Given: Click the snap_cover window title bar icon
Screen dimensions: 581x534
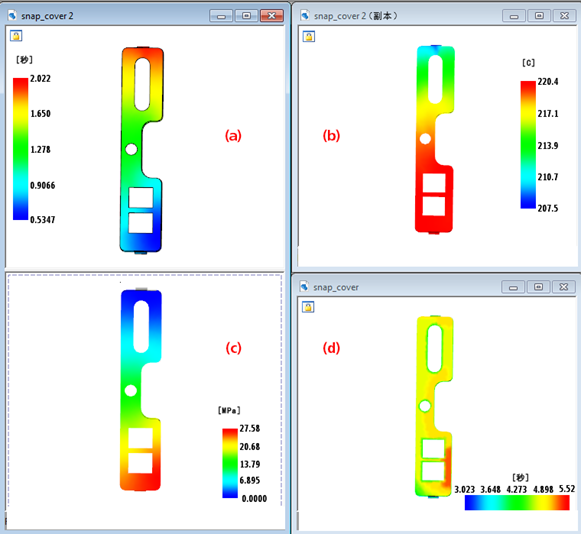Looking at the screenshot, I should click(x=304, y=286).
